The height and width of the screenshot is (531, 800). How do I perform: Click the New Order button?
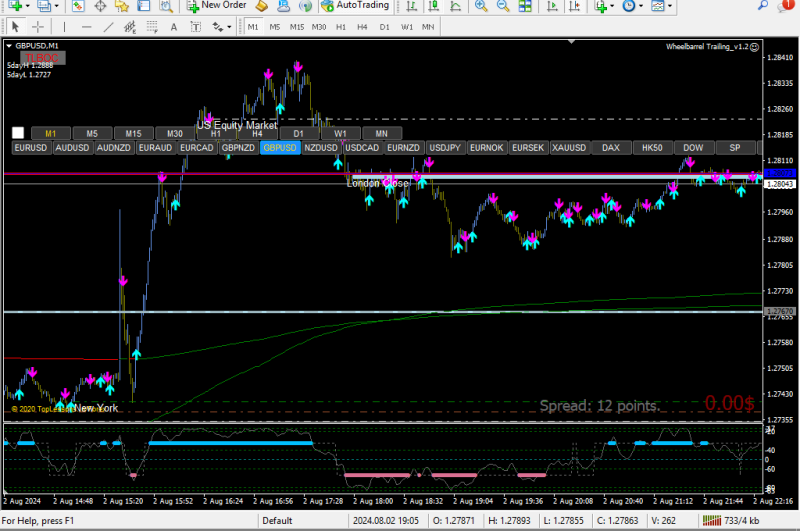pyautogui.click(x=217, y=5)
